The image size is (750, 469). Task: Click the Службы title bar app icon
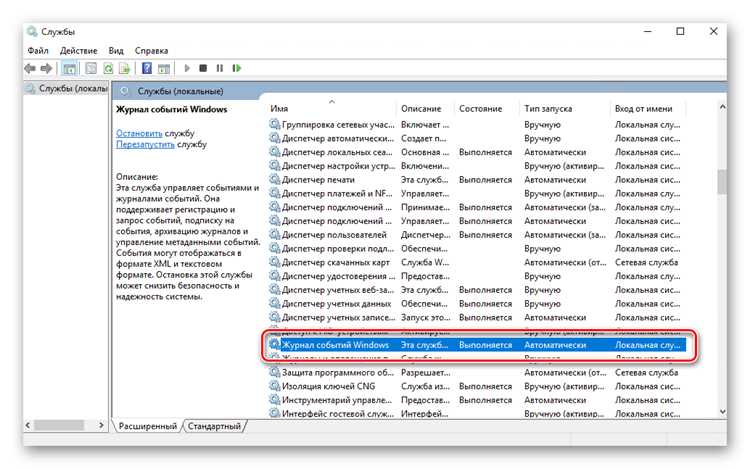pos(32,32)
